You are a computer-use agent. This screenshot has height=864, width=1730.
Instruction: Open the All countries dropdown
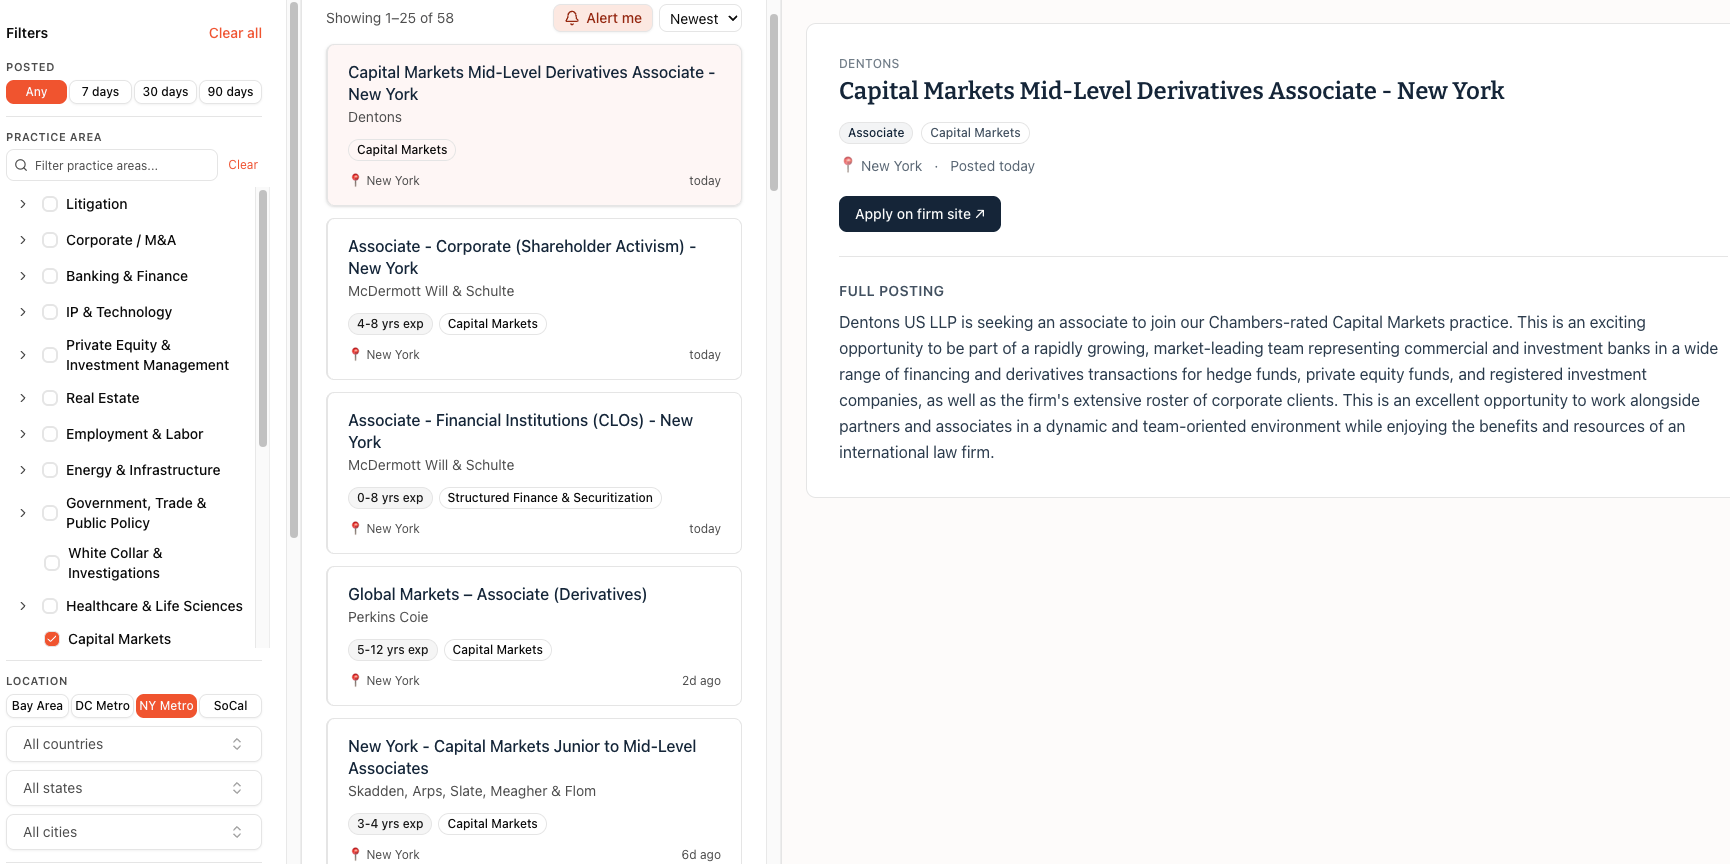click(134, 744)
